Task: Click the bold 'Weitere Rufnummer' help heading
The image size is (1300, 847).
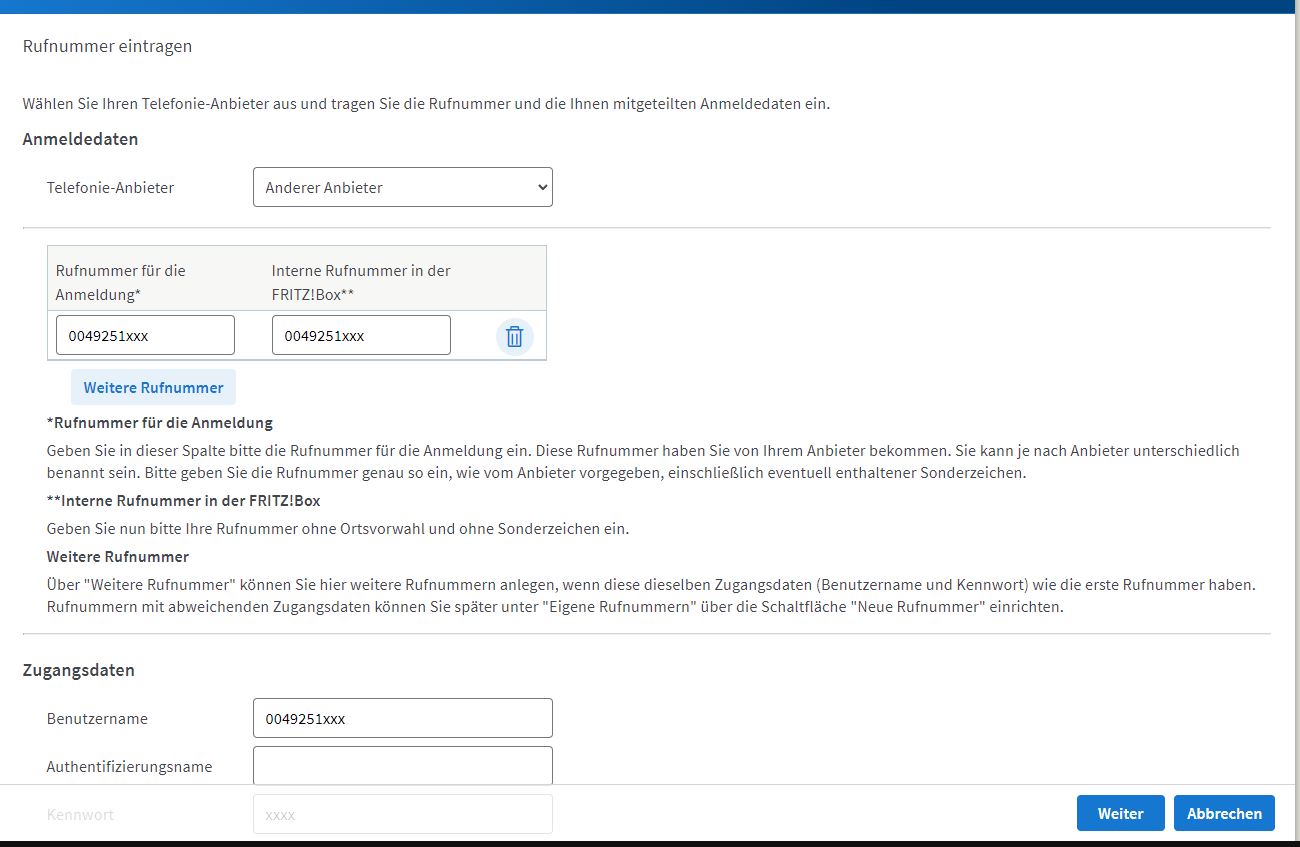Action: click(x=118, y=556)
